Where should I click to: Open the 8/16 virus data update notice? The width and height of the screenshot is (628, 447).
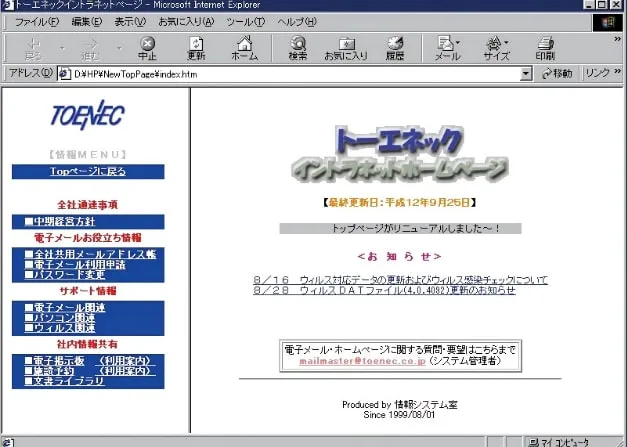[400, 280]
